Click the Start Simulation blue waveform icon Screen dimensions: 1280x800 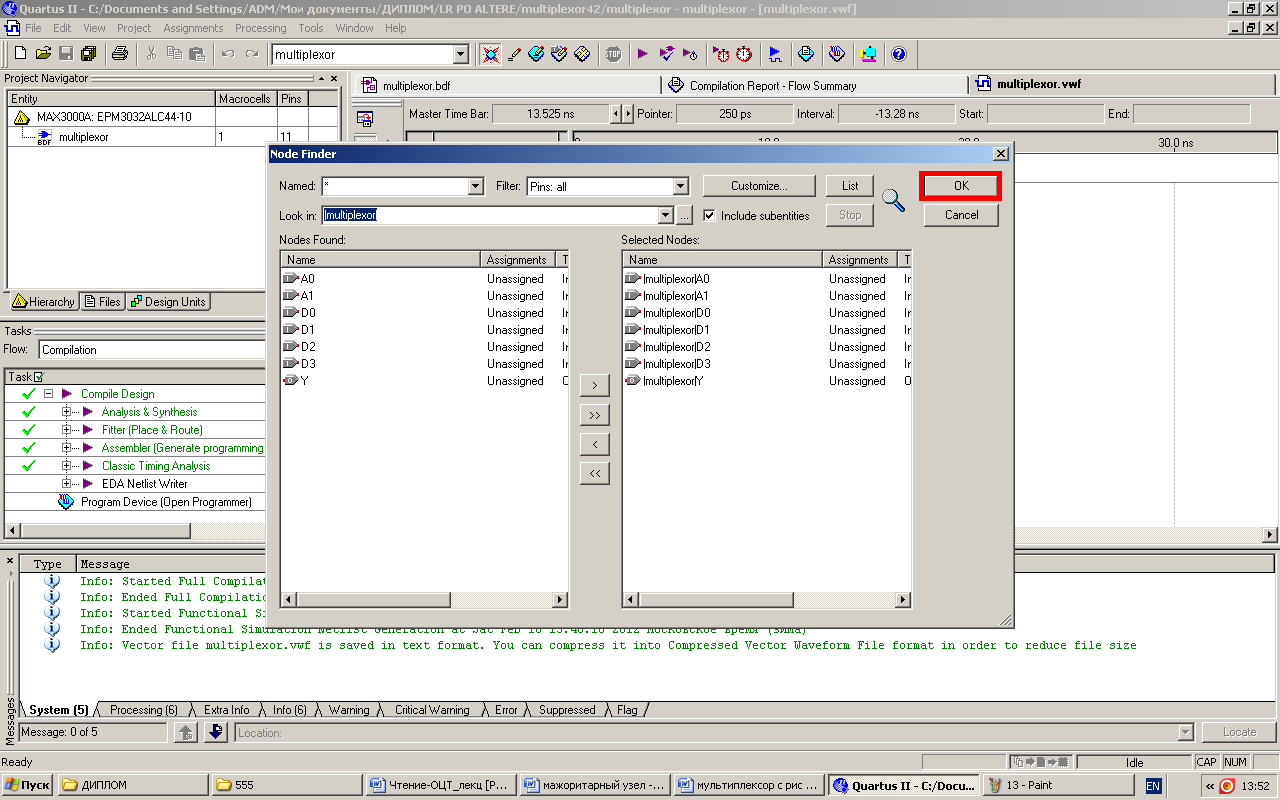[x=775, y=54]
